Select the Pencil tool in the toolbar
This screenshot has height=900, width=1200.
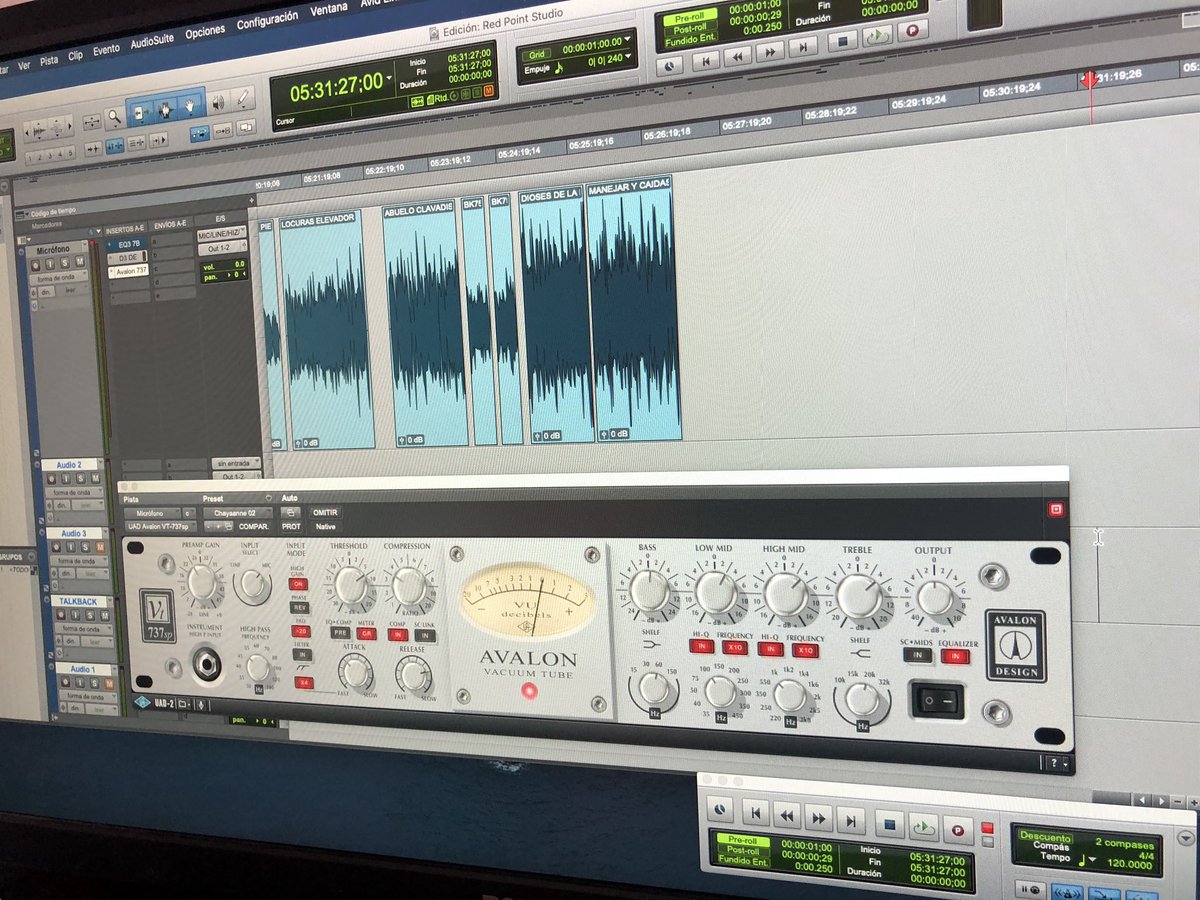point(242,100)
